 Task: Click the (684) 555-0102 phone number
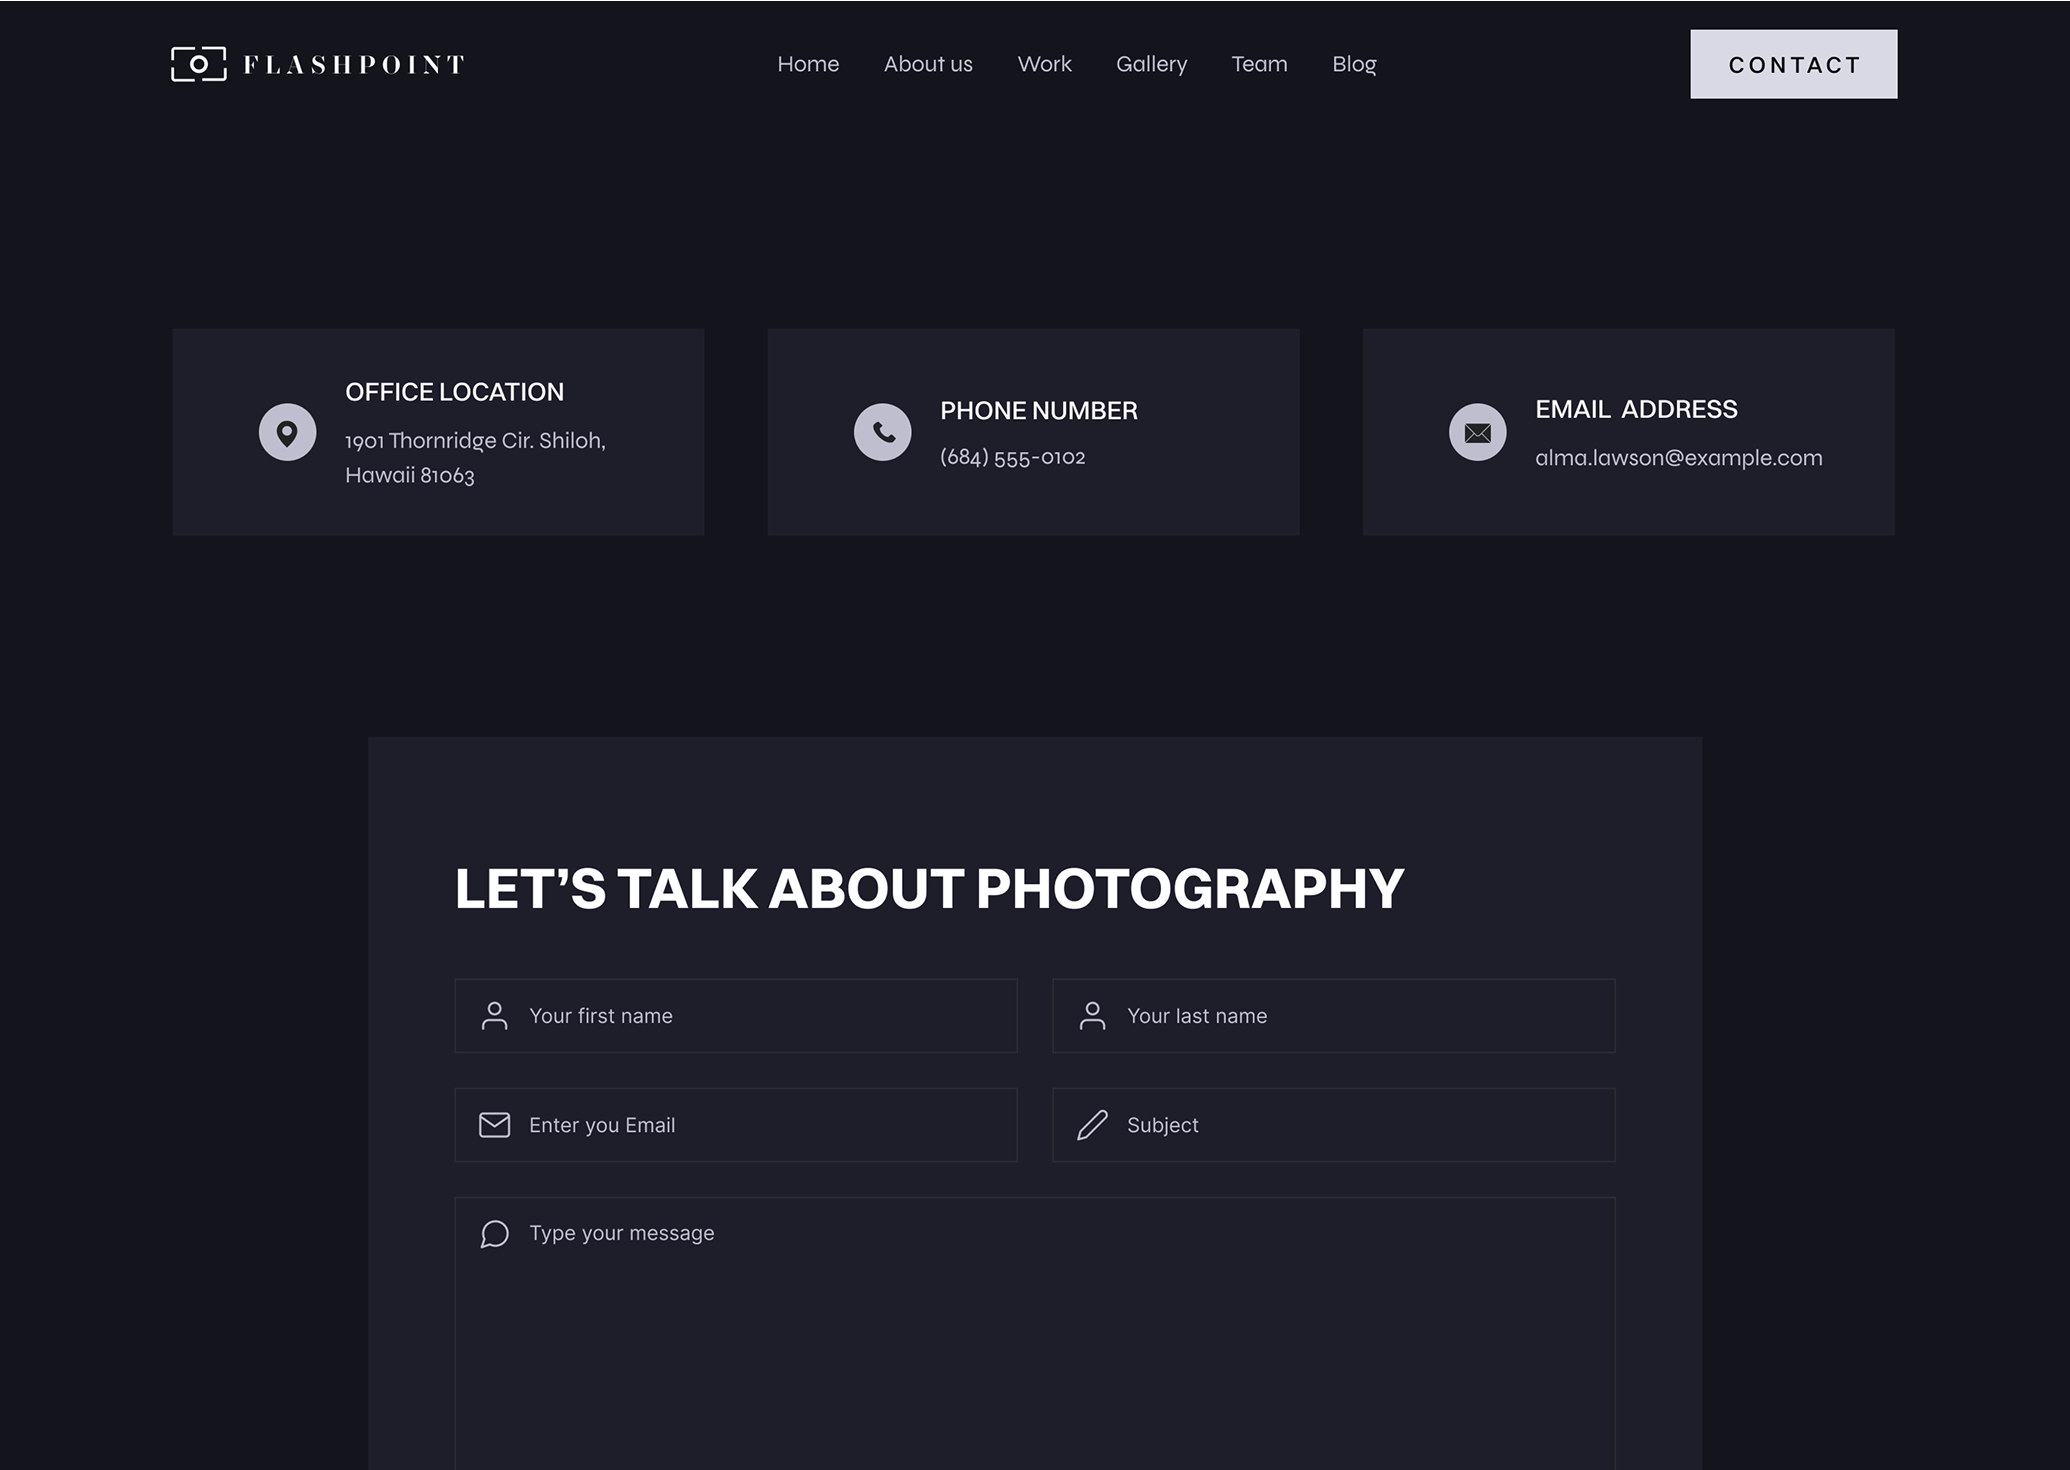(x=1012, y=457)
